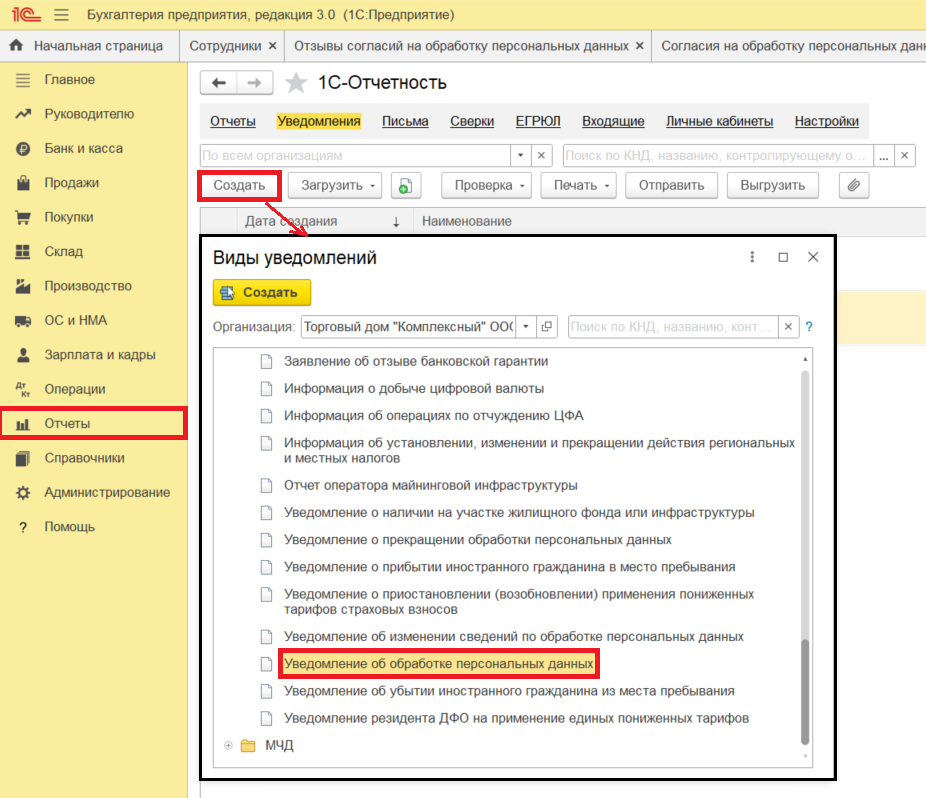Click the three-dot menu in Виды уведомлений dialog
926x798 pixels.
pyautogui.click(x=753, y=257)
